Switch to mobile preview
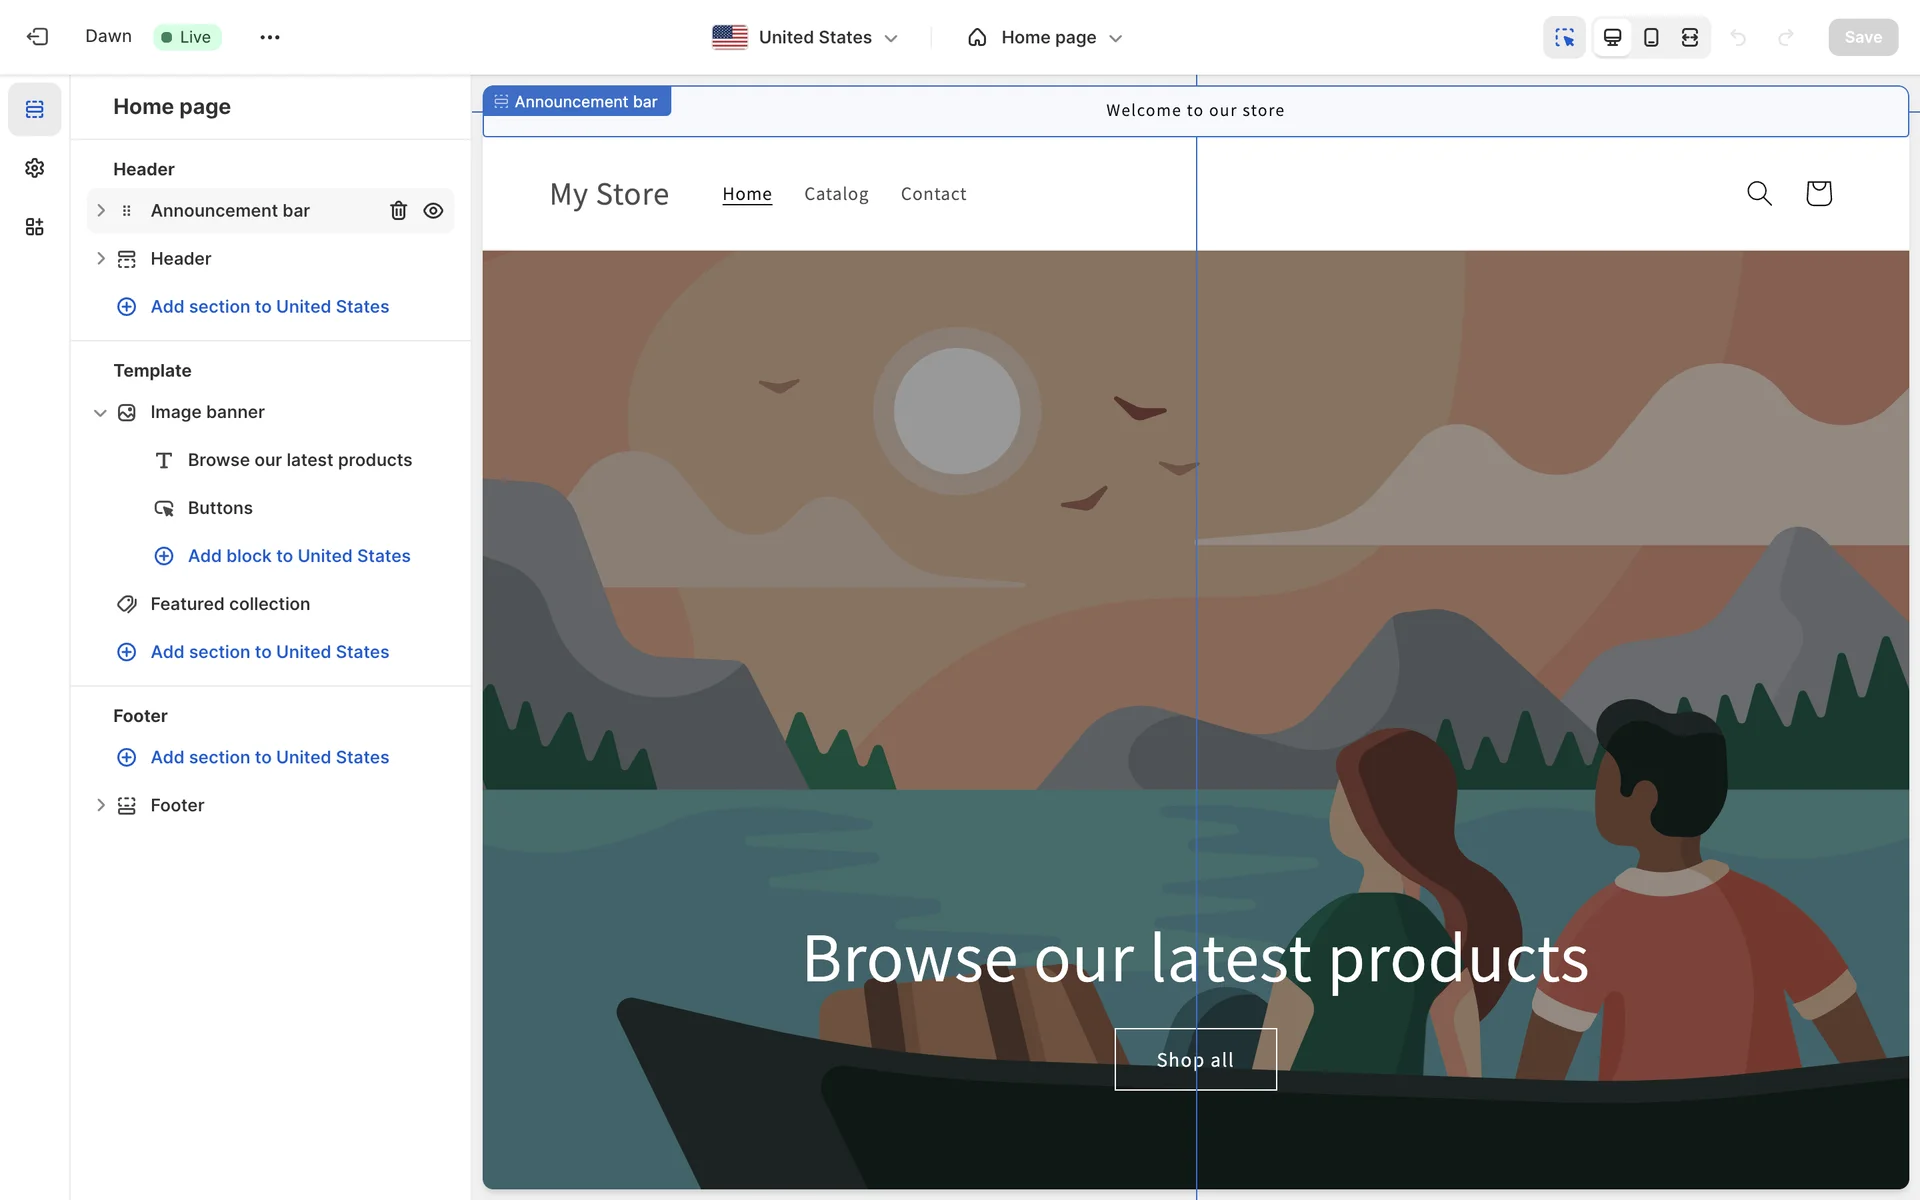The width and height of the screenshot is (1920, 1200). (x=1651, y=37)
